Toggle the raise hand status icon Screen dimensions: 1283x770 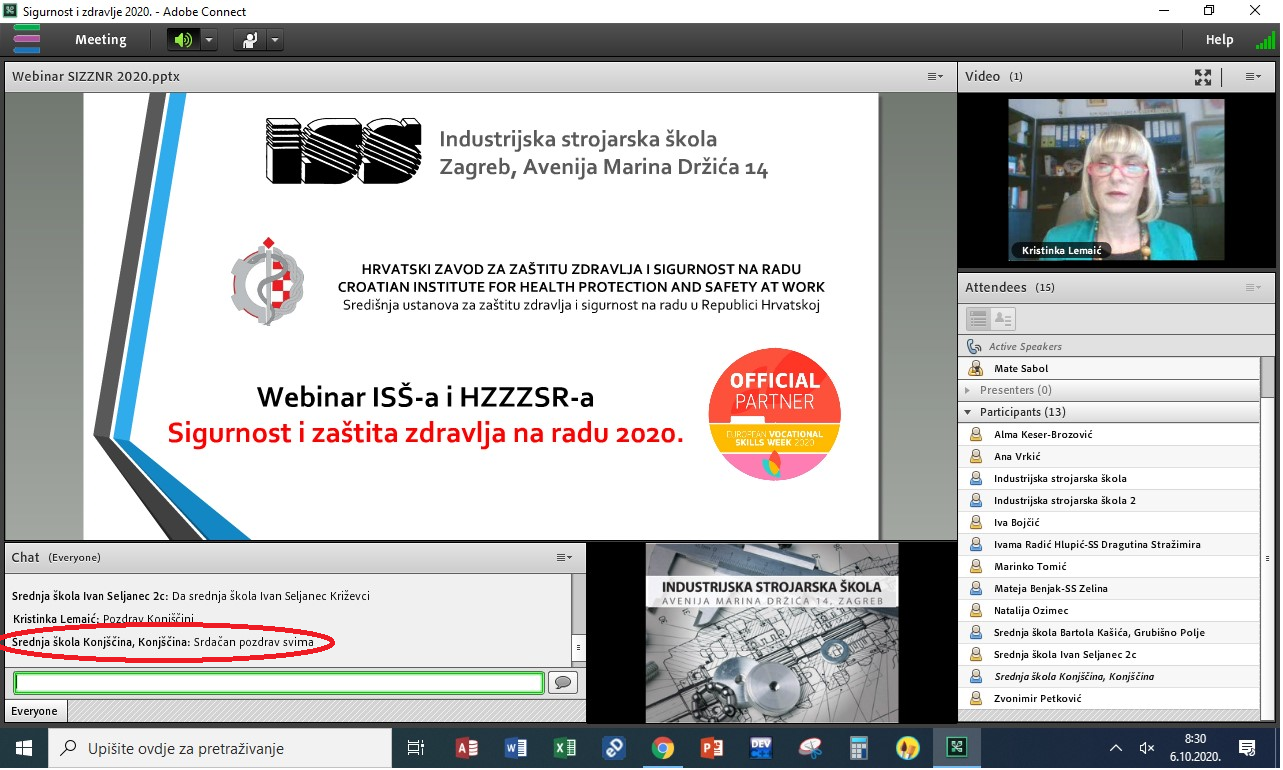249,40
